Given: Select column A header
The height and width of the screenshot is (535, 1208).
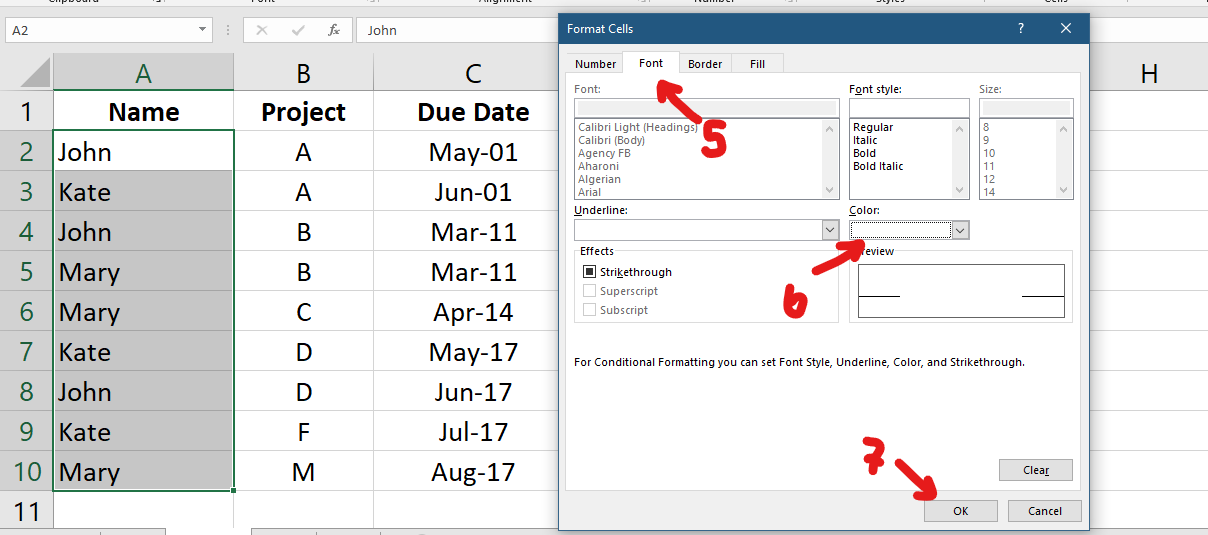Looking at the screenshot, I should [143, 72].
